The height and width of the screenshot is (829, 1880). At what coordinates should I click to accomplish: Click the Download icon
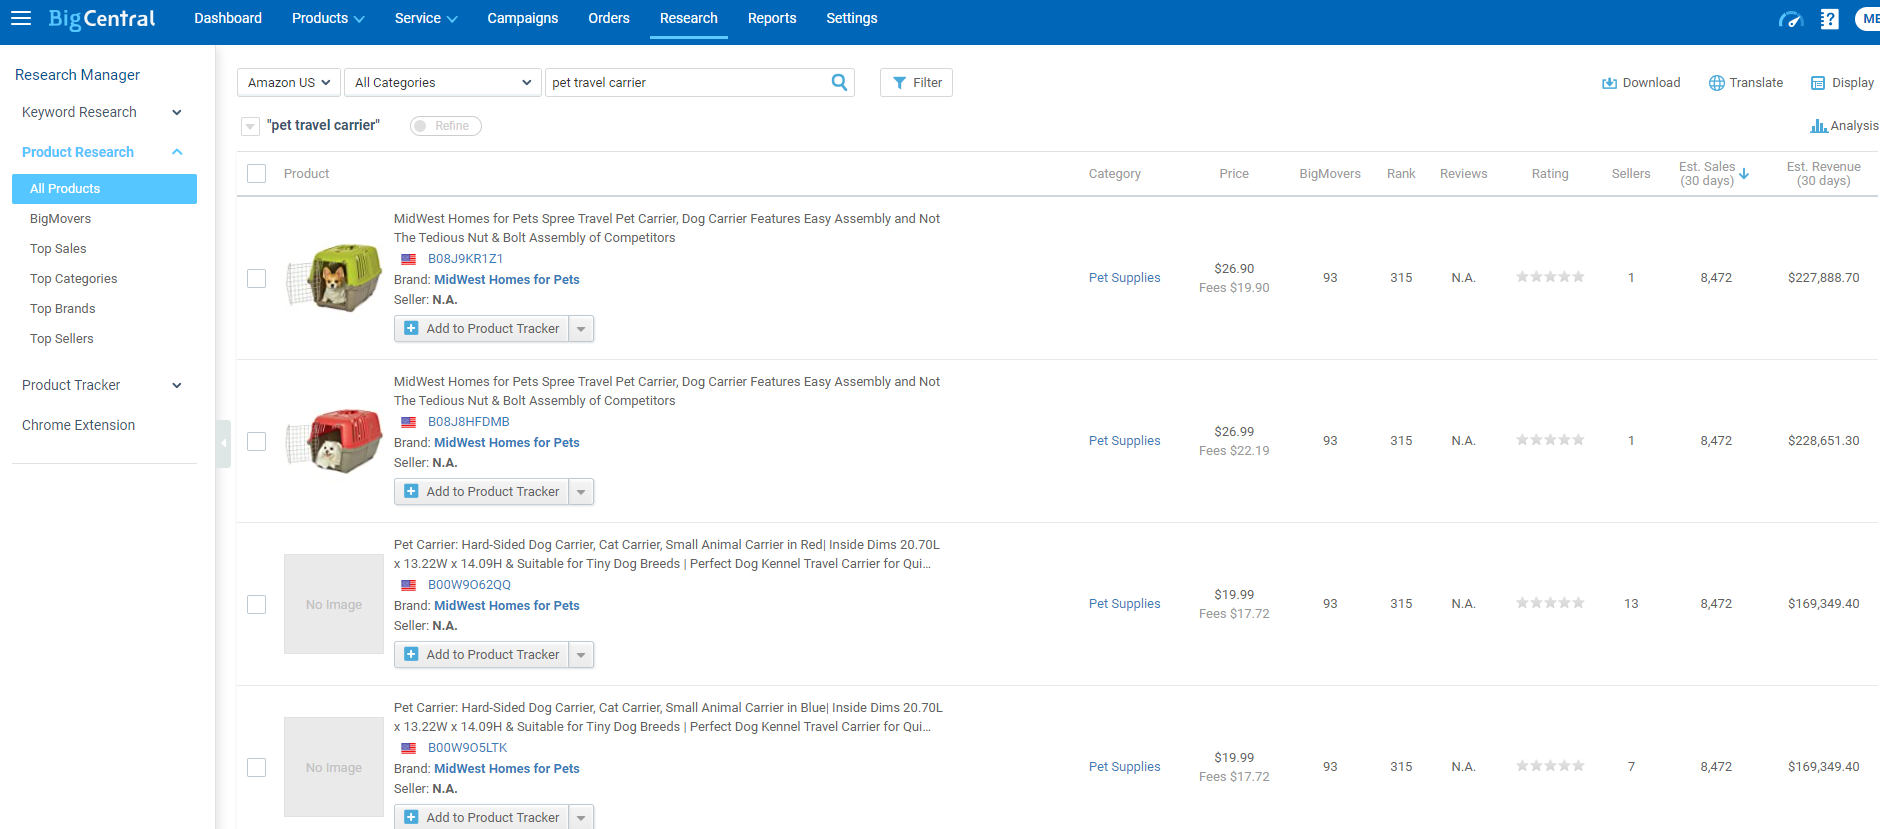[x=1609, y=83]
